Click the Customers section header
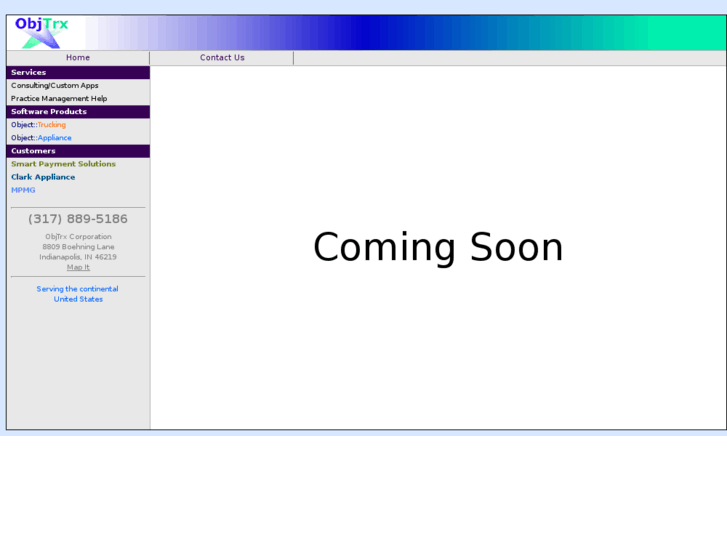This screenshot has width=727, height=545. (x=78, y=151)
